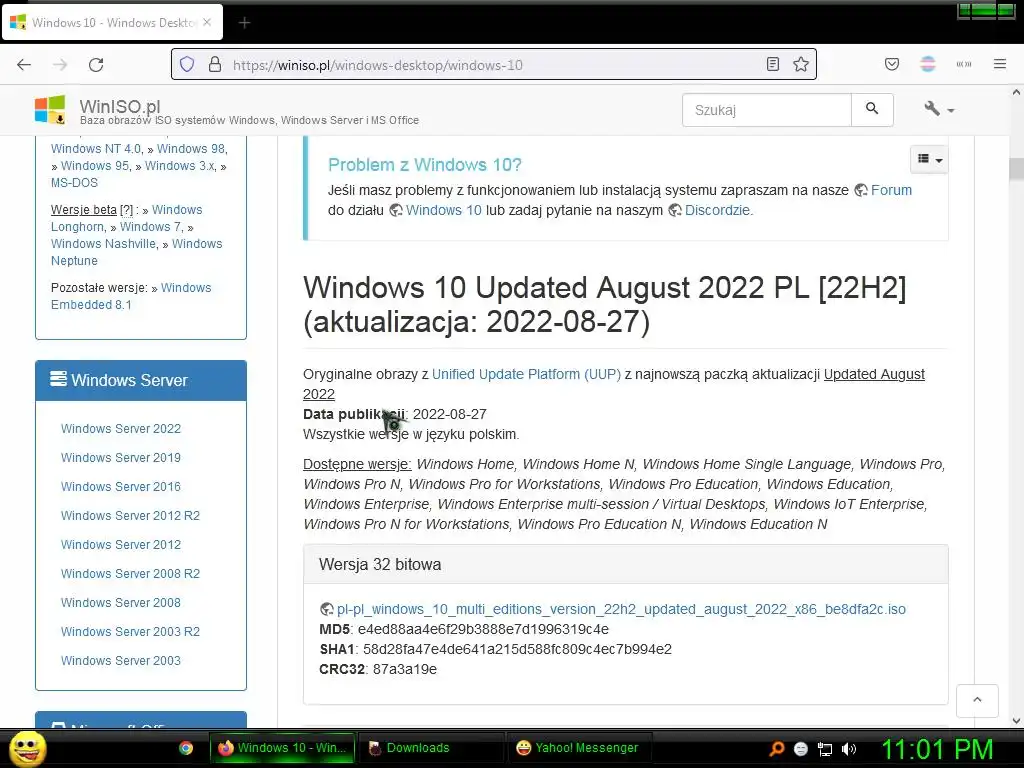This screenshot has width=1024, height=768.
Task: Open the tracking protection shield icon
Action: [x=187, y=65]
